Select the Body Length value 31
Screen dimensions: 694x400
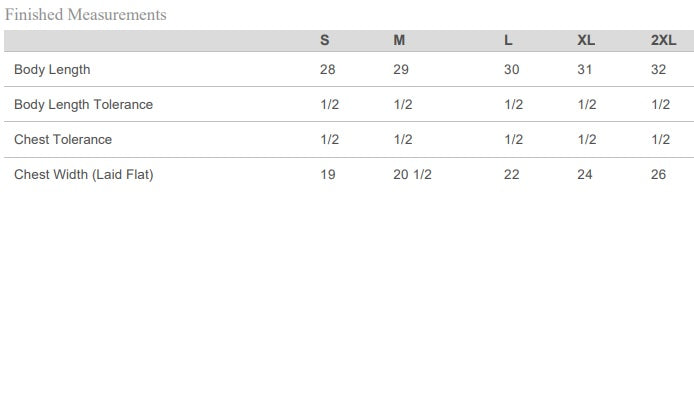point(585,70)
